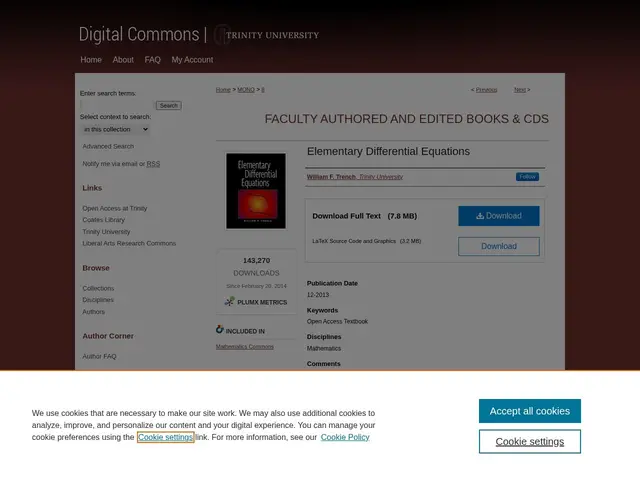Click the 'Since February 20, 2014' text
The width and height of the screenshot is (640, 480).
point(256,286)
